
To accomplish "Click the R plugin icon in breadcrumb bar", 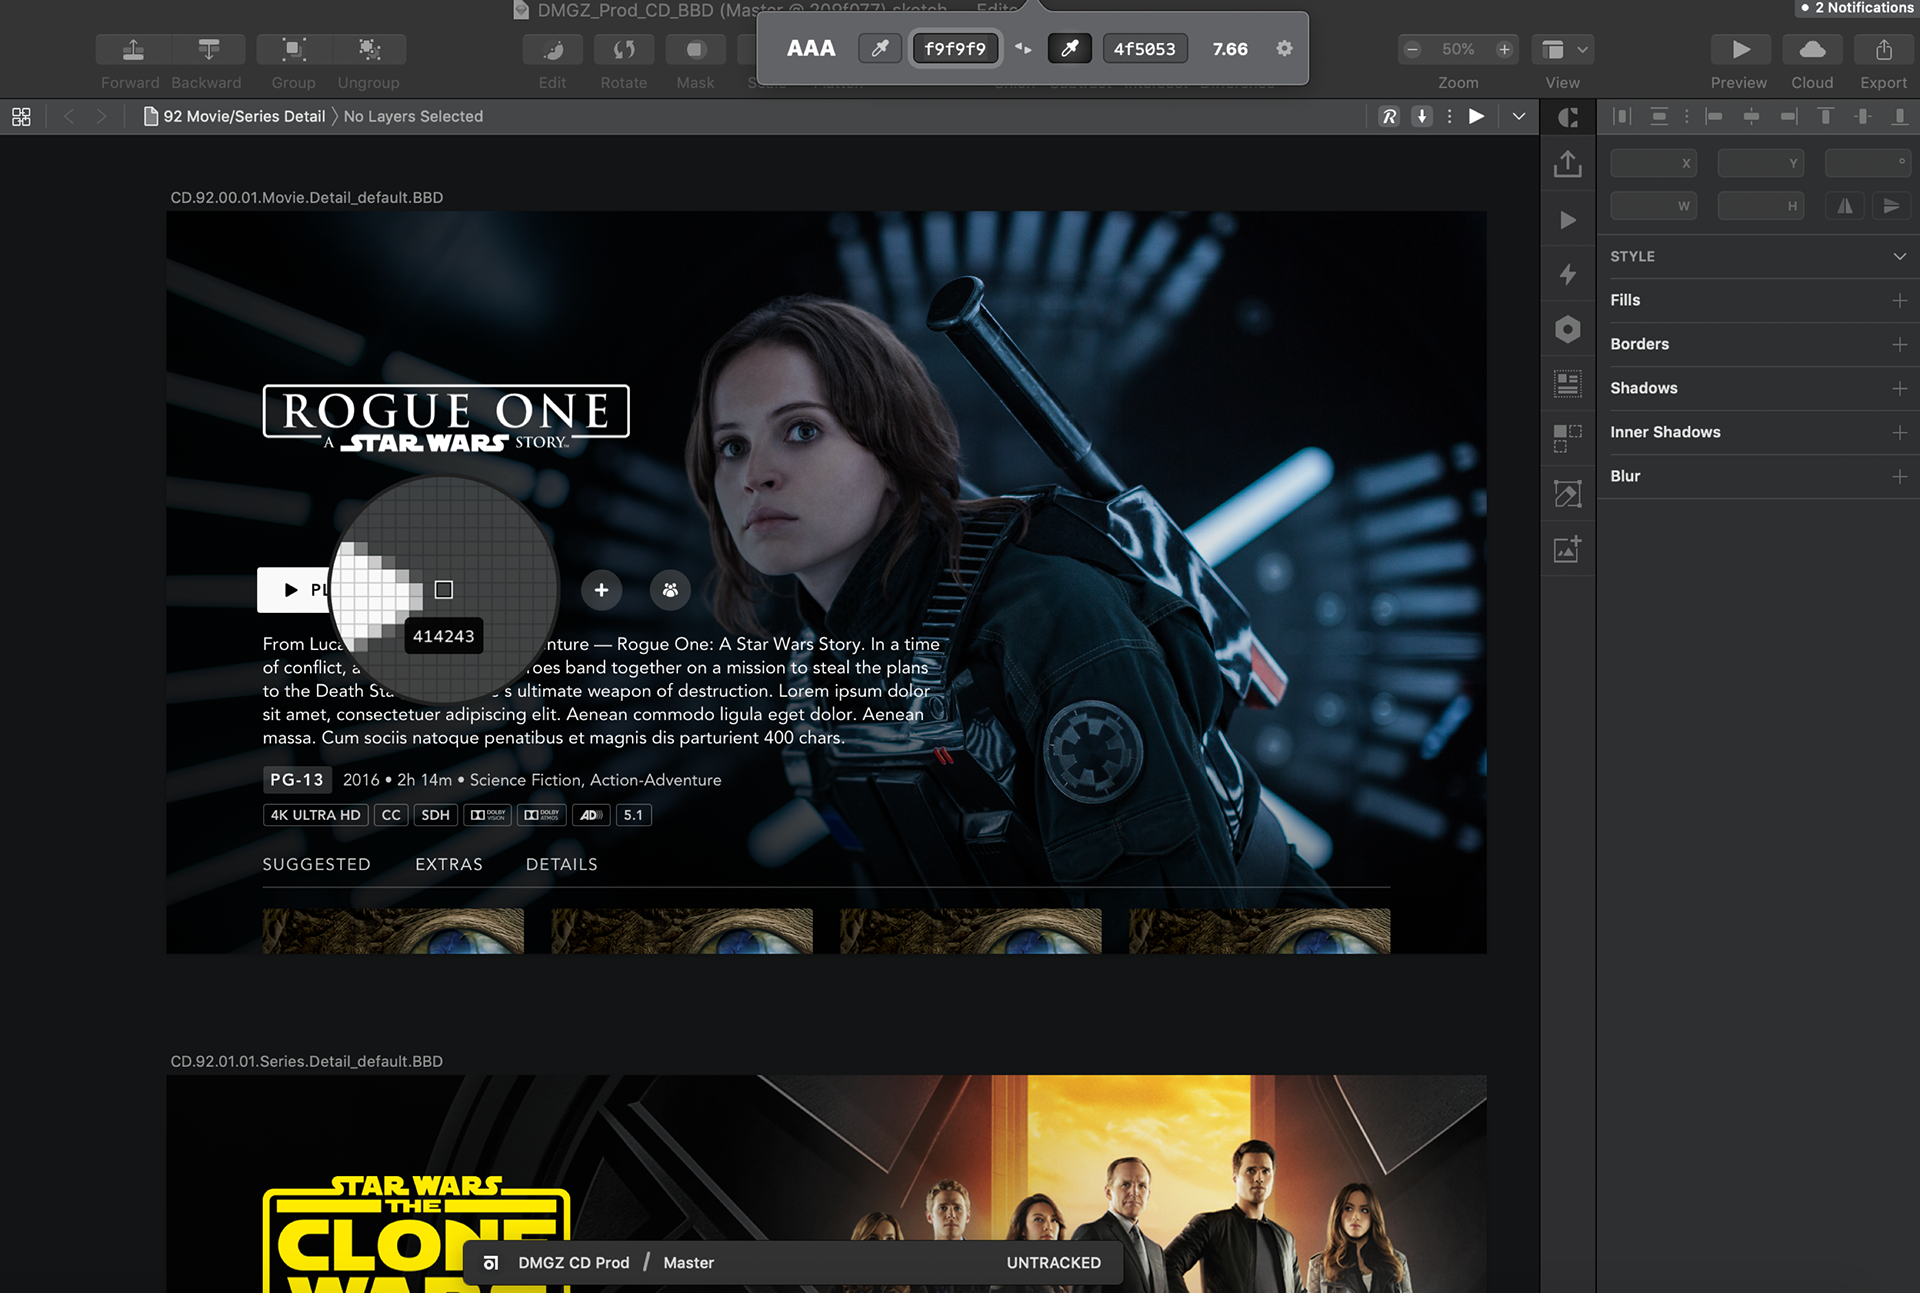I will 1389,117.
